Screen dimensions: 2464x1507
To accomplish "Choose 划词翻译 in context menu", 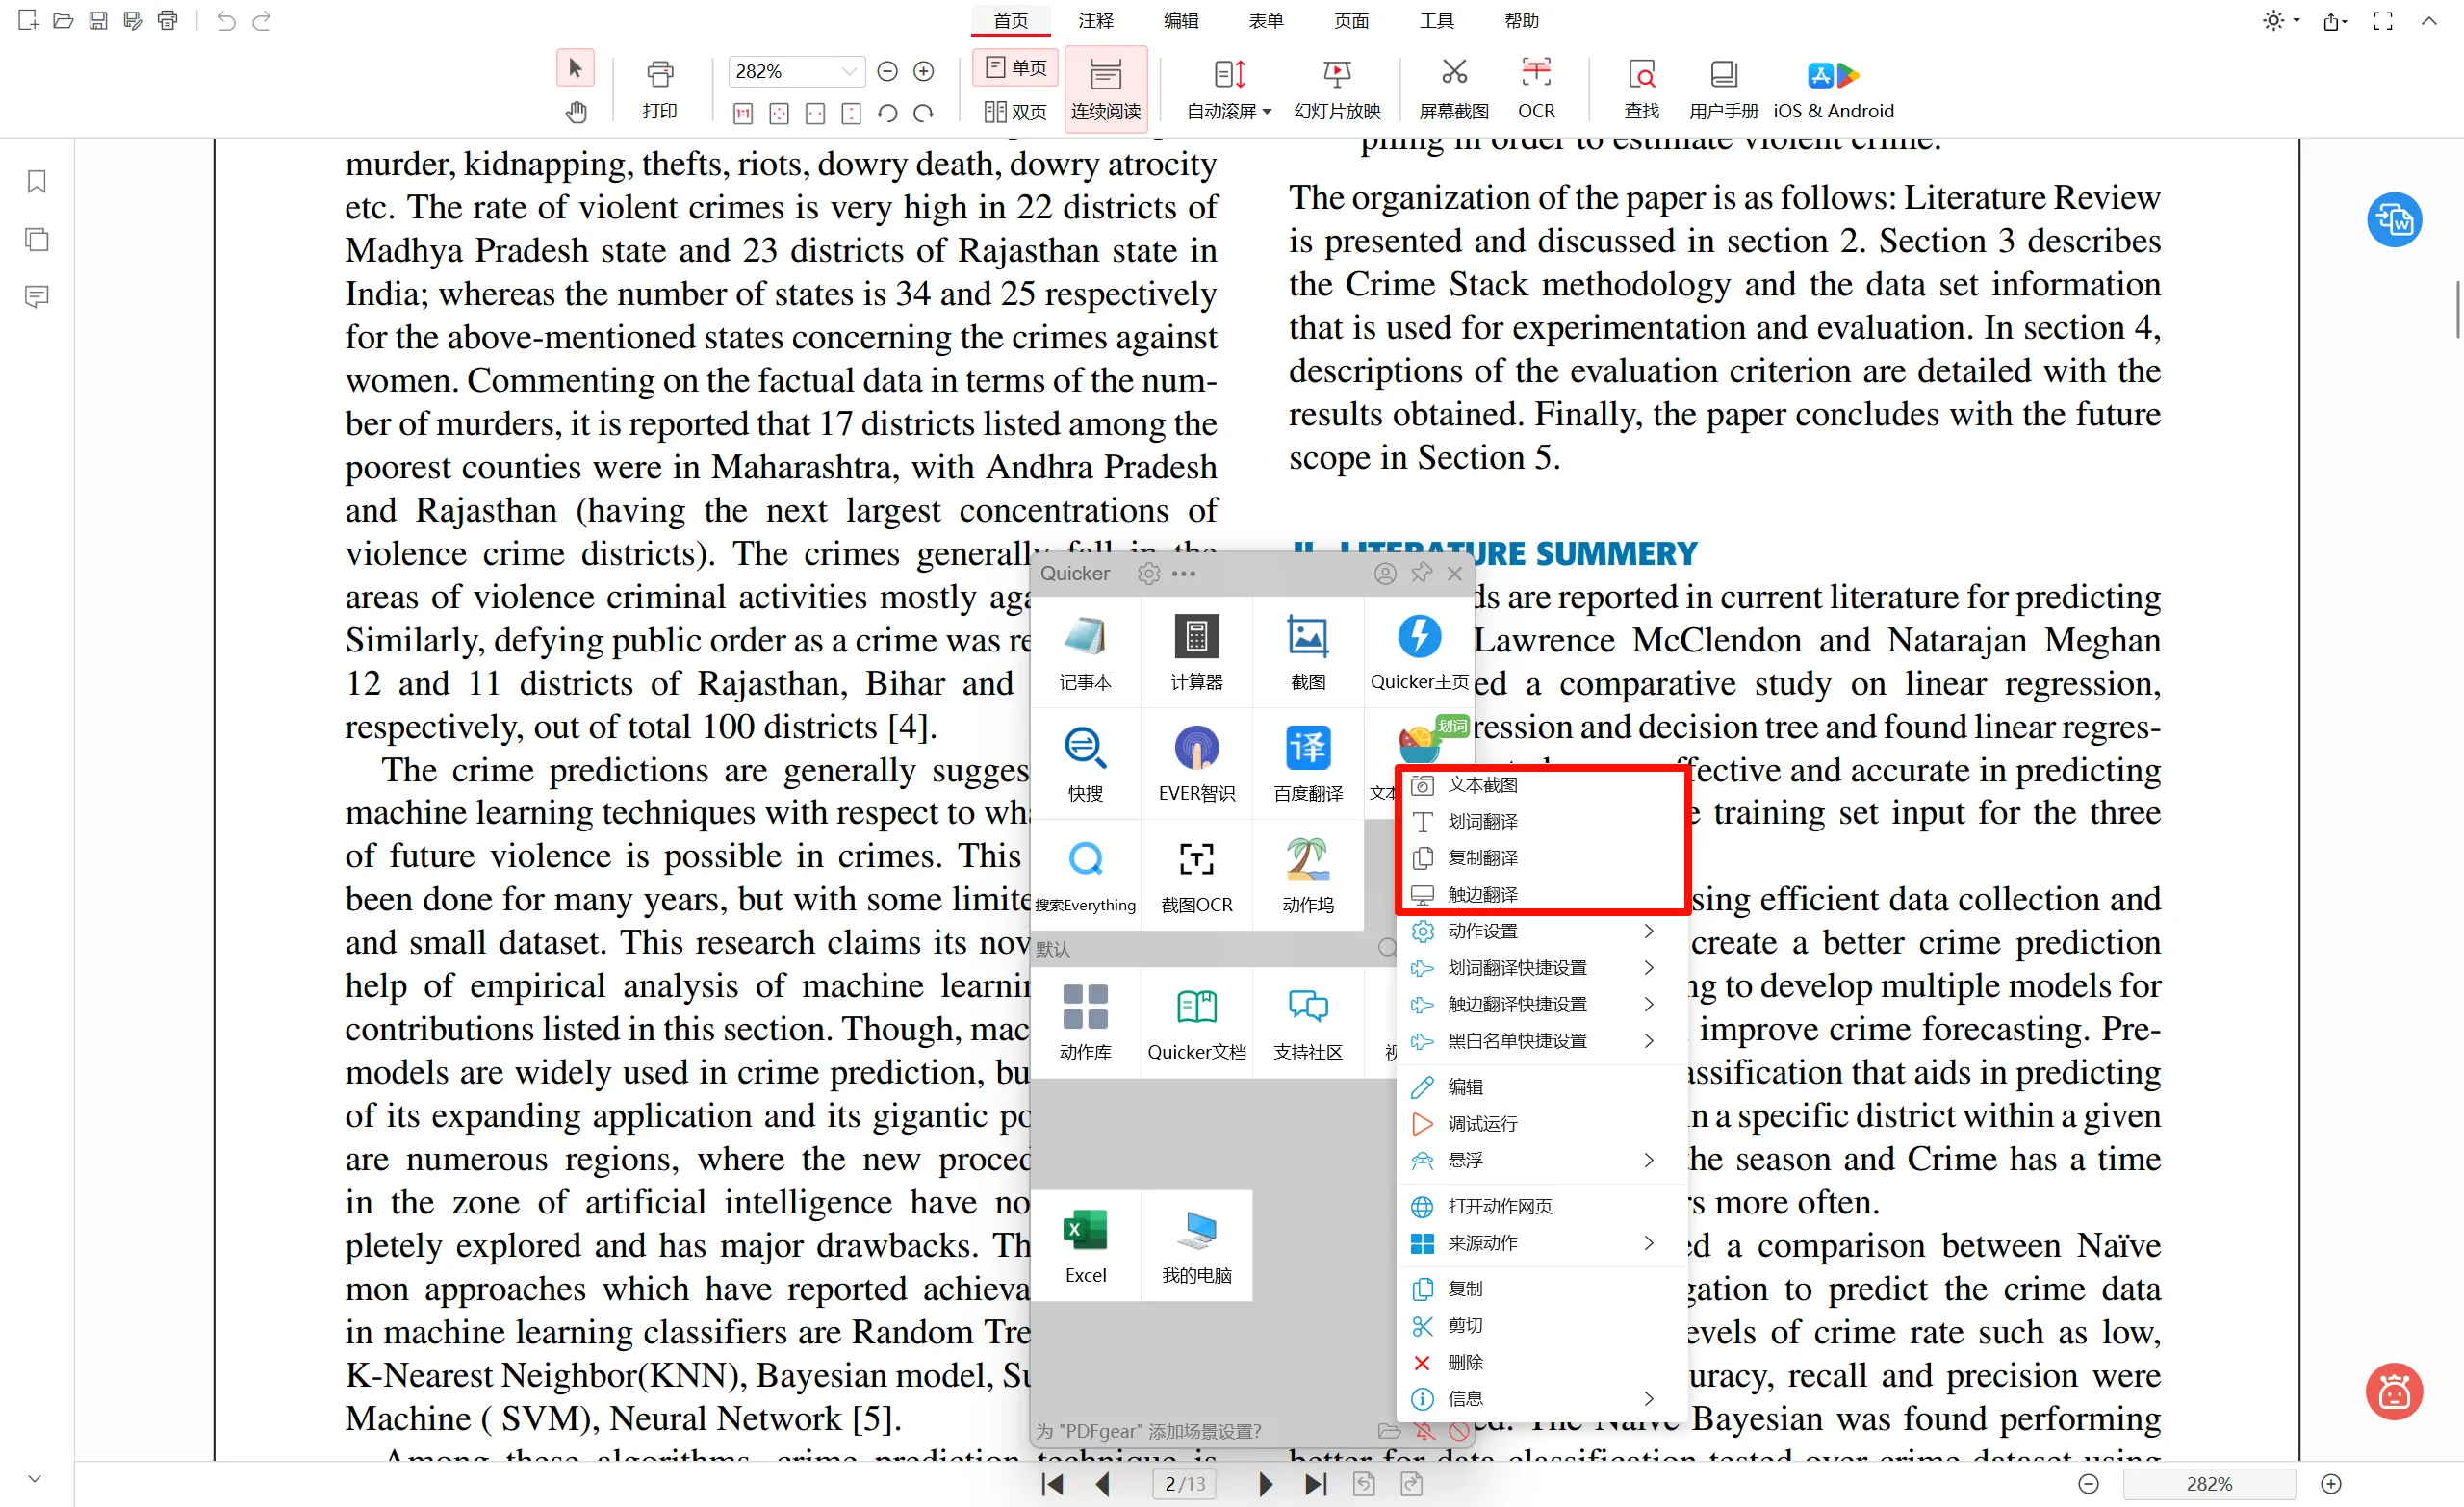I will [1482, 821].
